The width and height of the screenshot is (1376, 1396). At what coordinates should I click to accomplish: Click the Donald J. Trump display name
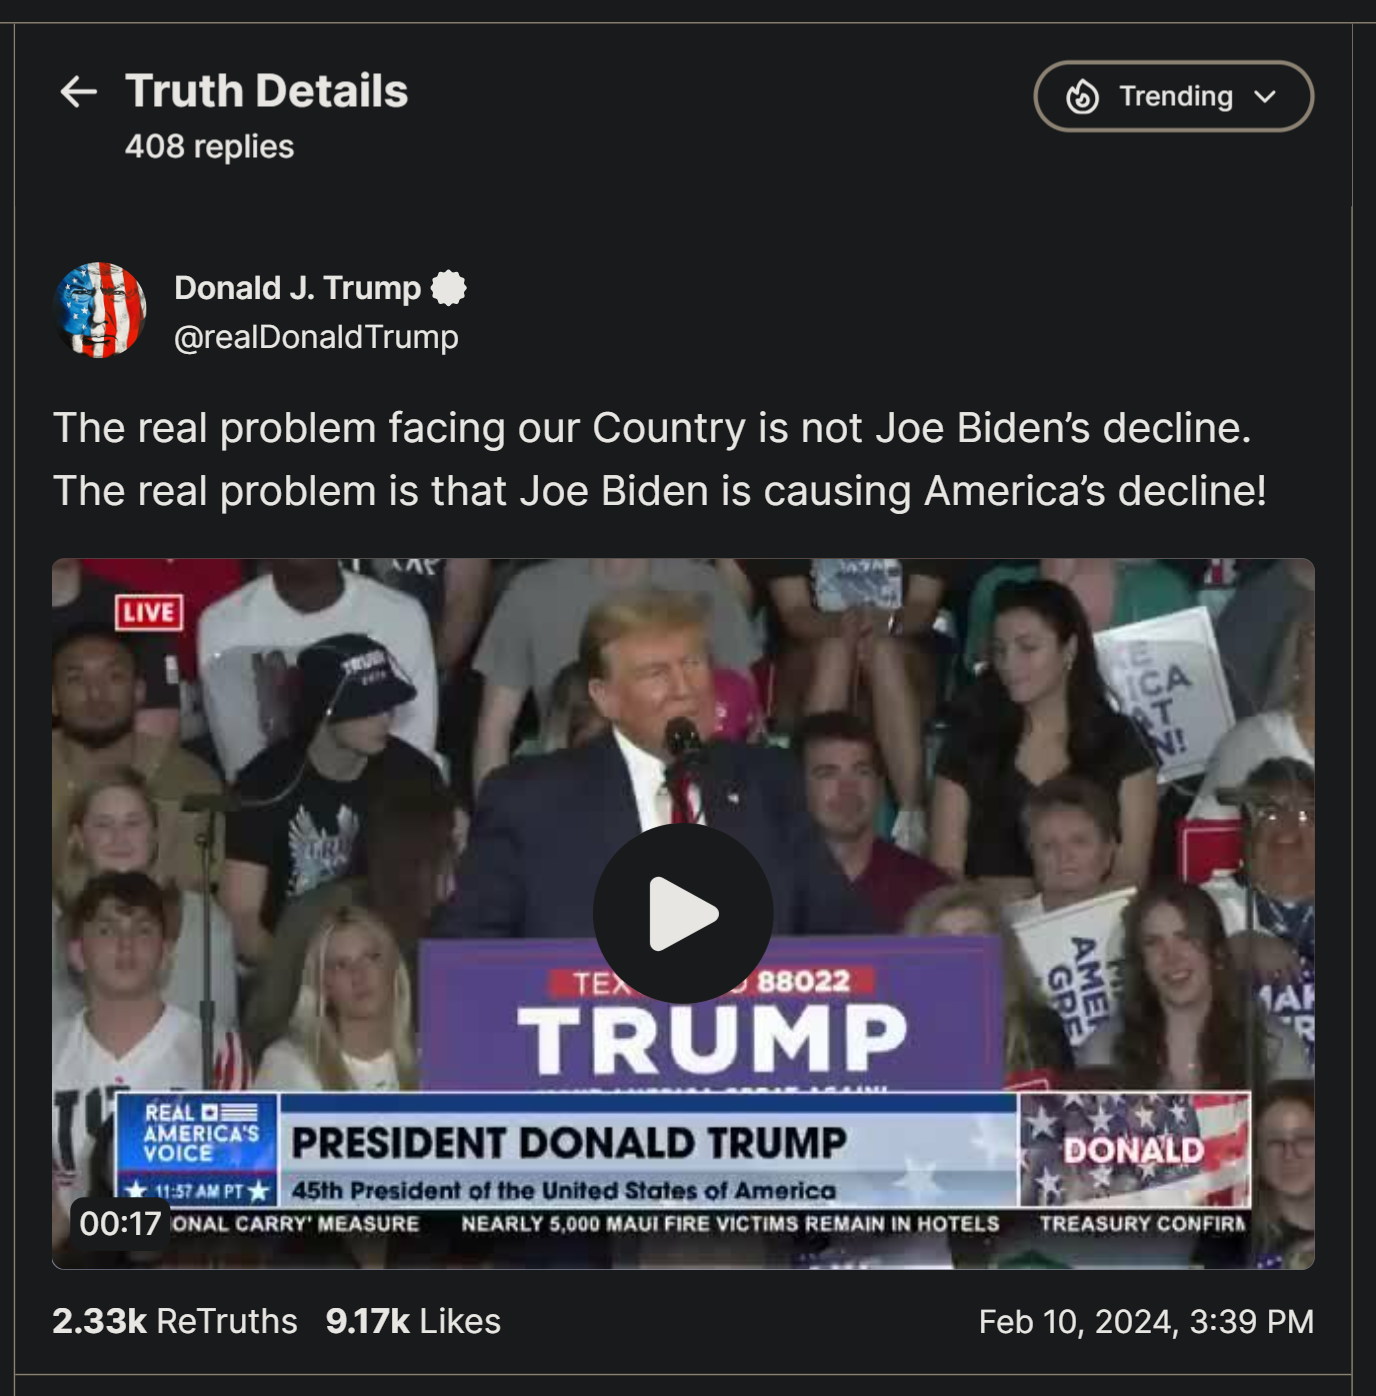point(297,288)
